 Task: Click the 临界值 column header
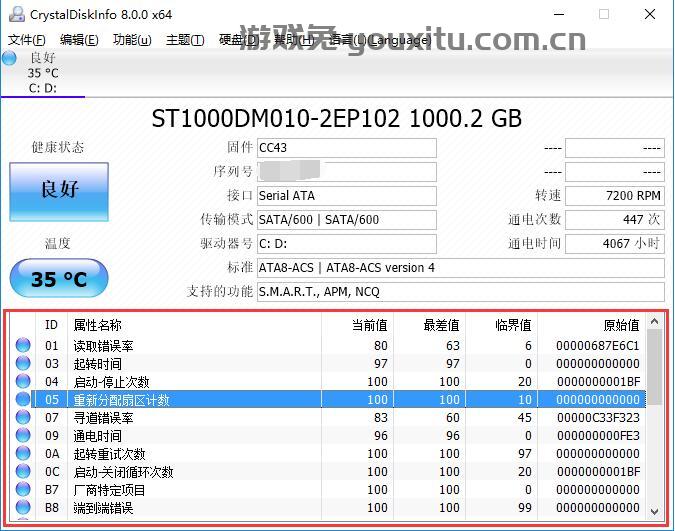click(501, 325)
